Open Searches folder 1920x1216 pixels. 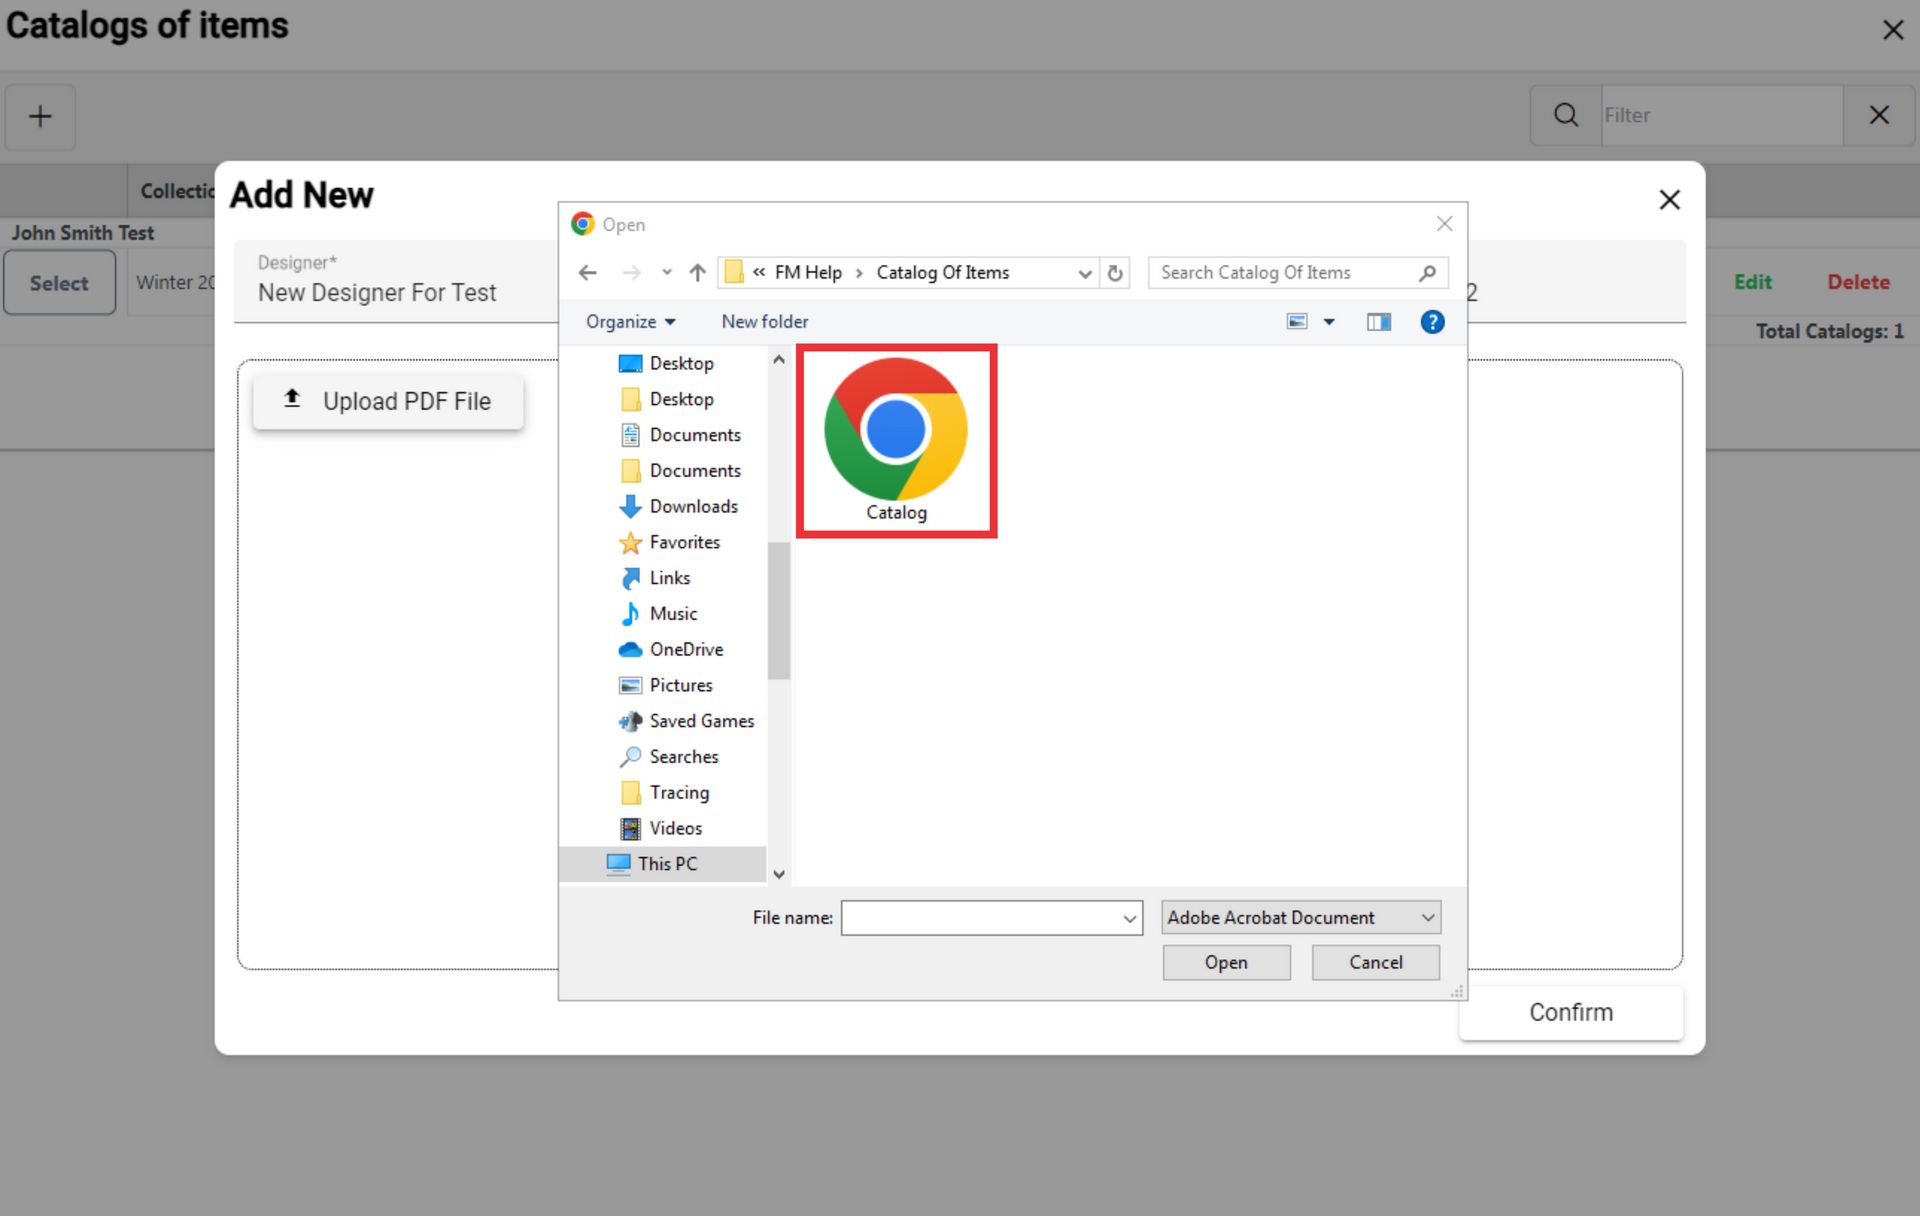(669, 757)
